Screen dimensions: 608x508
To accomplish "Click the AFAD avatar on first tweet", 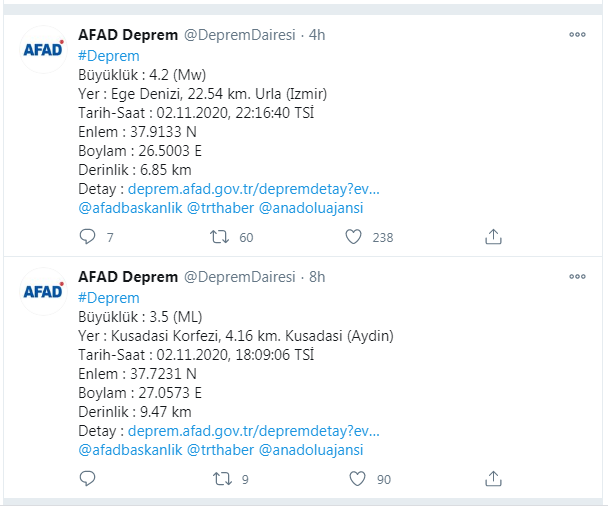I will point(44,50).
